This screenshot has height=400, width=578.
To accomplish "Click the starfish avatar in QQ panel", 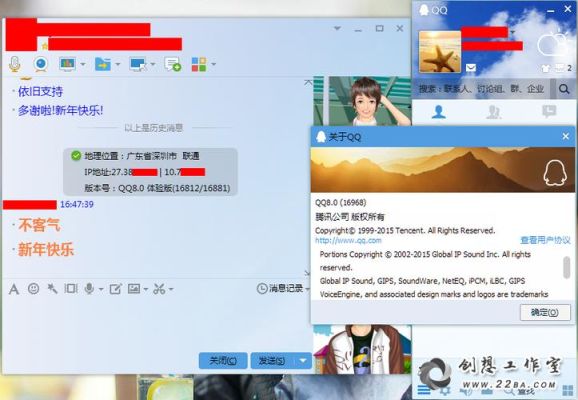I will tap(440, 52).
